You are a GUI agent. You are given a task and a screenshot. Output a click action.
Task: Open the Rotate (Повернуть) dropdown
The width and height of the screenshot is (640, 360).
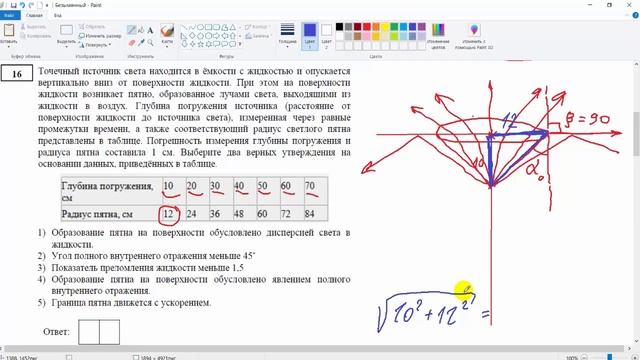pos(95,45)
